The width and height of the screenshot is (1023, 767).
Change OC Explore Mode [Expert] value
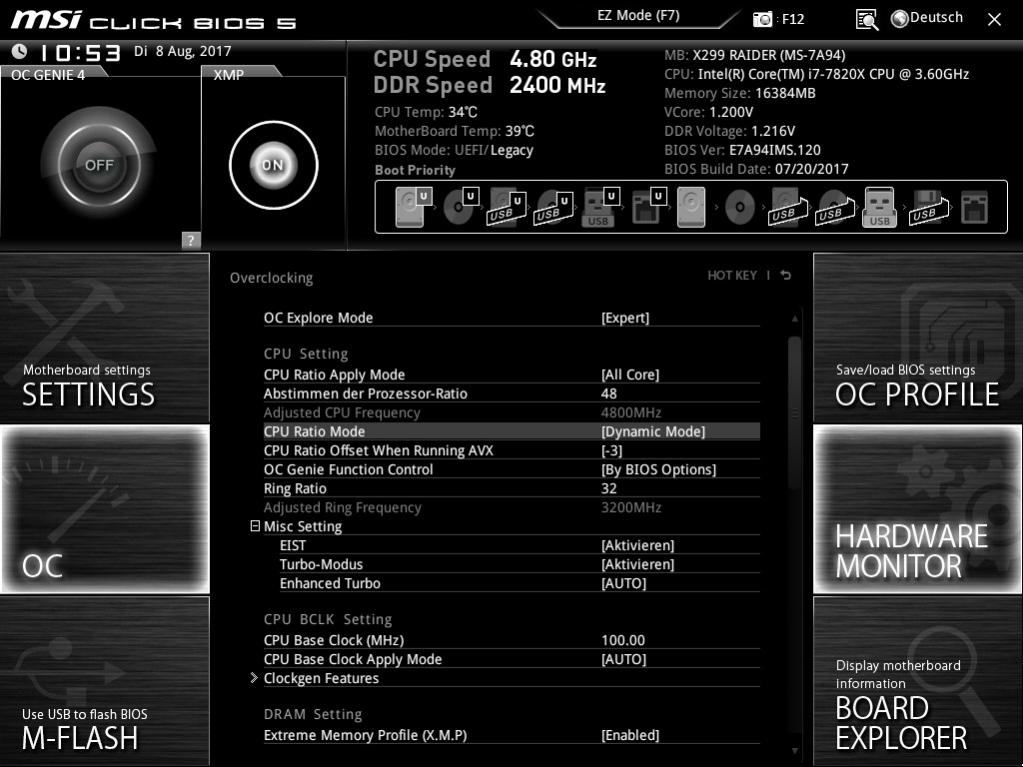click(x=625, y=318)
